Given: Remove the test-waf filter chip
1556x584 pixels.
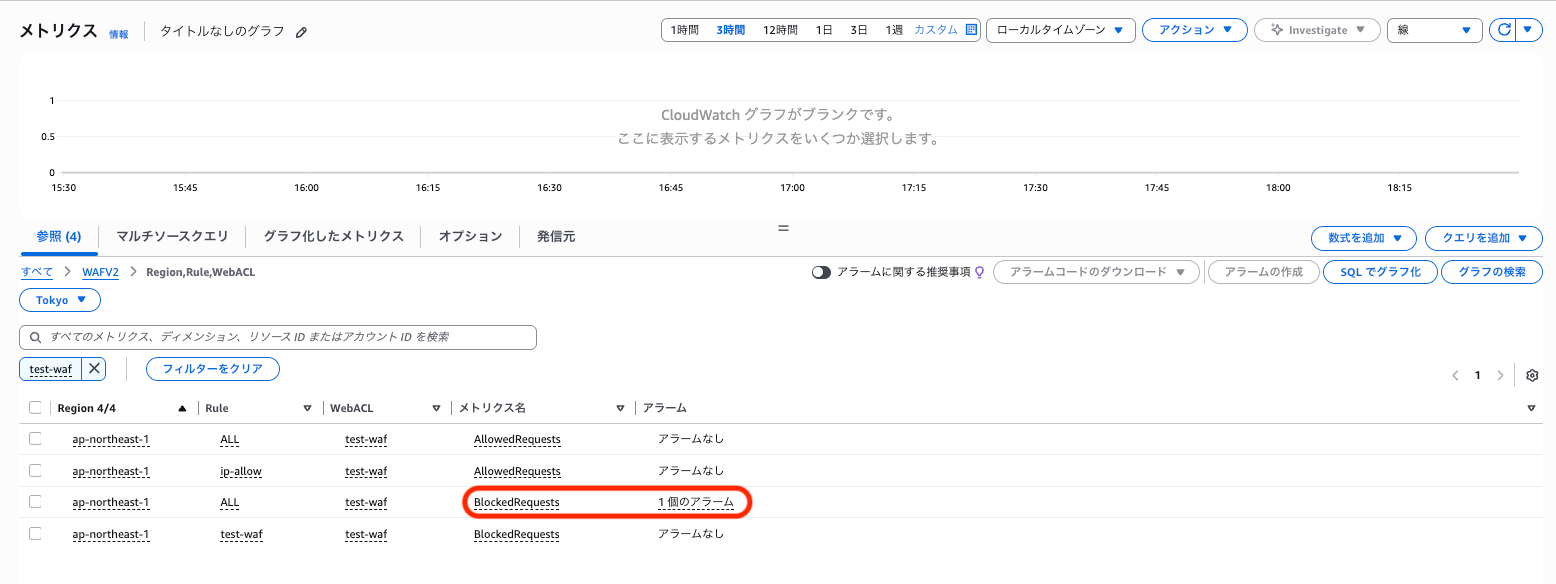Looking at the screenshot, I should 94,369.
